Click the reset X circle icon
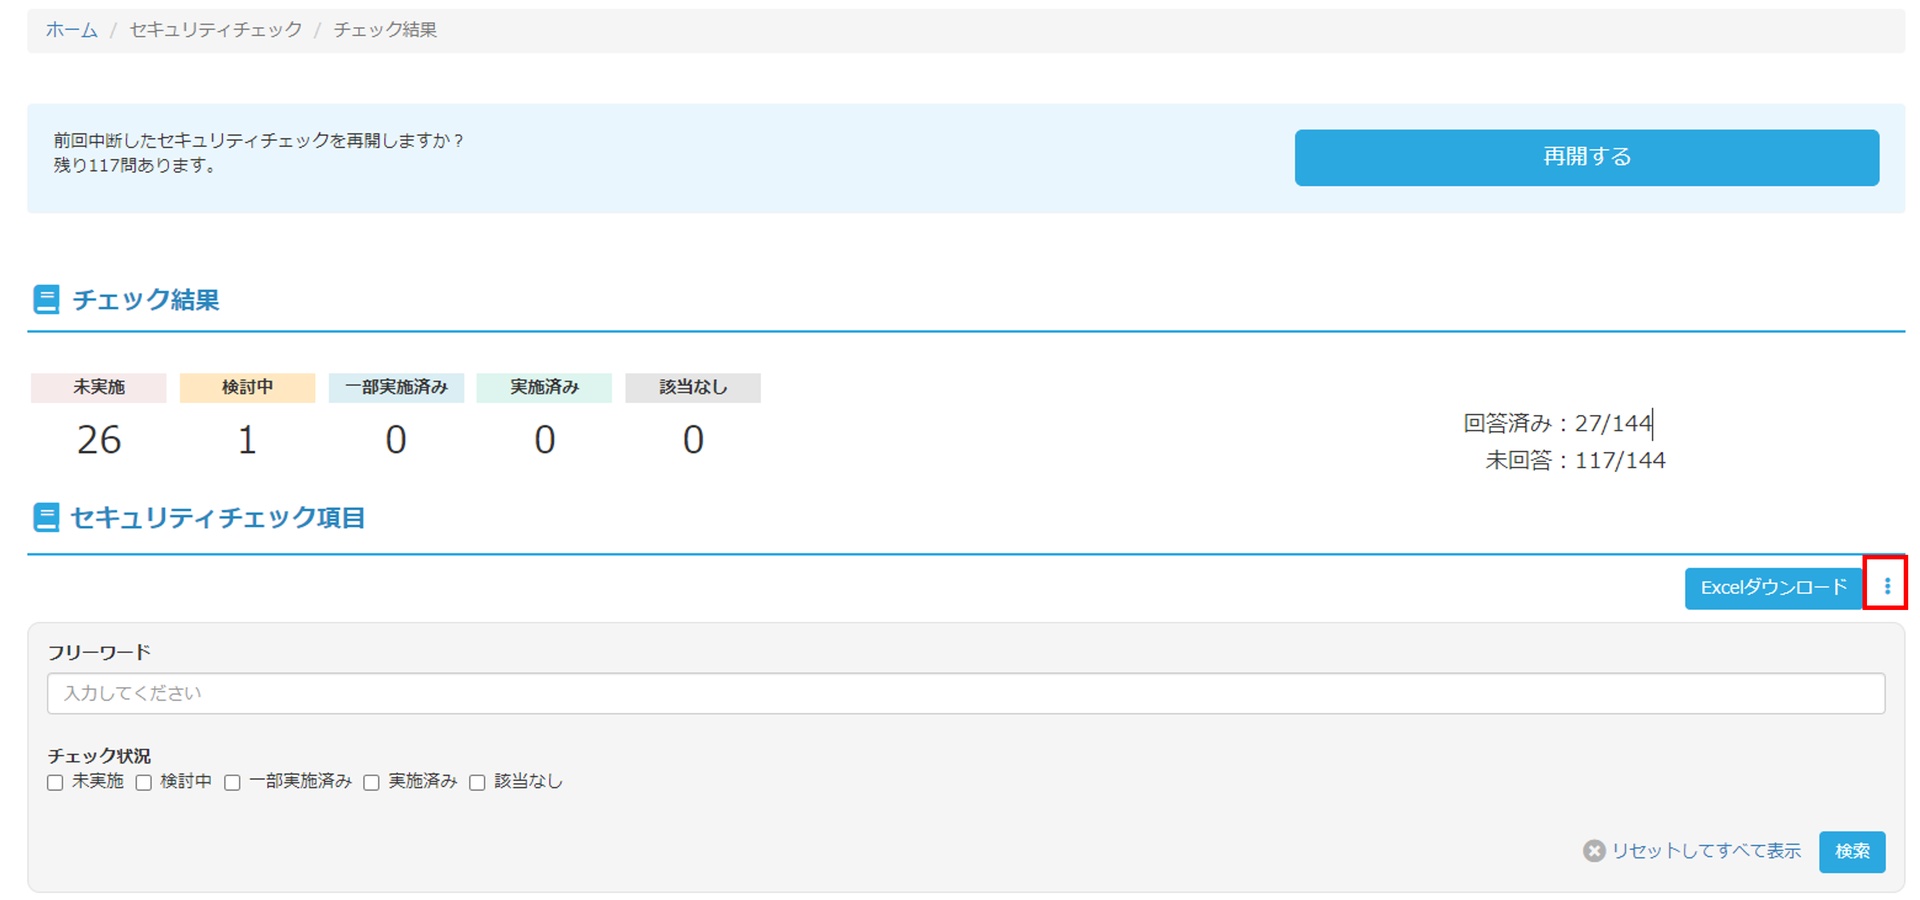The height and width of the screenshot is (900, 1920). tap(1594, 851)
